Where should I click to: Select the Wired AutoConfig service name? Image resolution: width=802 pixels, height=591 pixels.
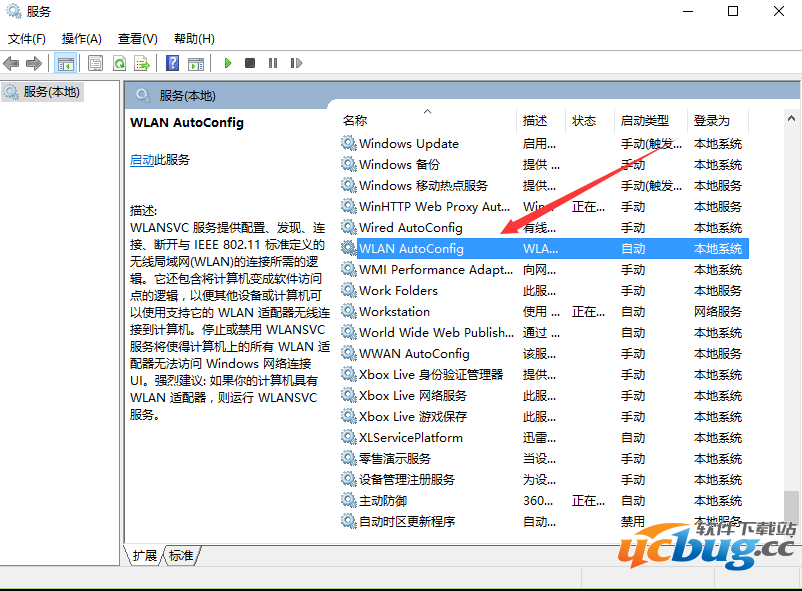click(411, 227)
